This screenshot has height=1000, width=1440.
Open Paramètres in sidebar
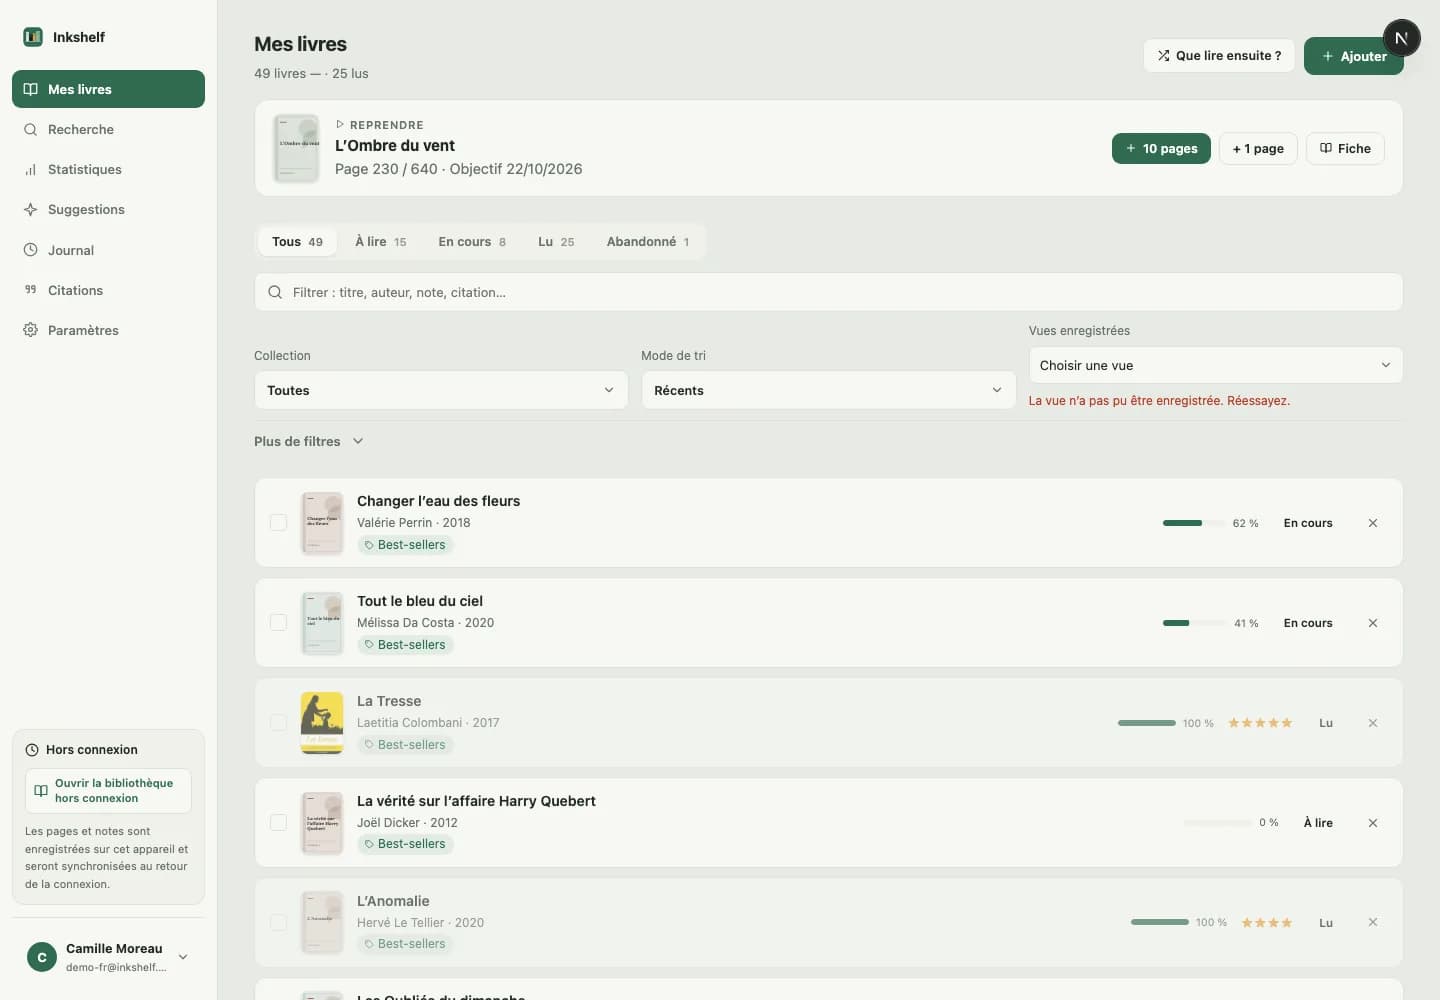[108, 330]
